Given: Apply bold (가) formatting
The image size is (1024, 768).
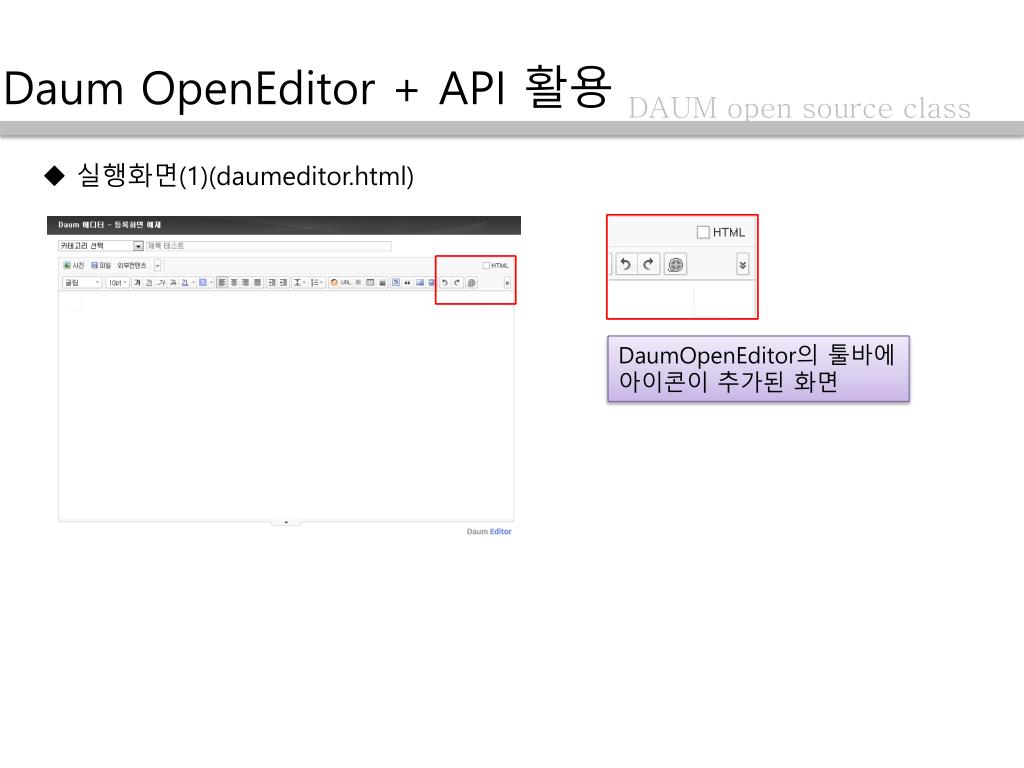Looking at the screenshot, I should point(138,283).
